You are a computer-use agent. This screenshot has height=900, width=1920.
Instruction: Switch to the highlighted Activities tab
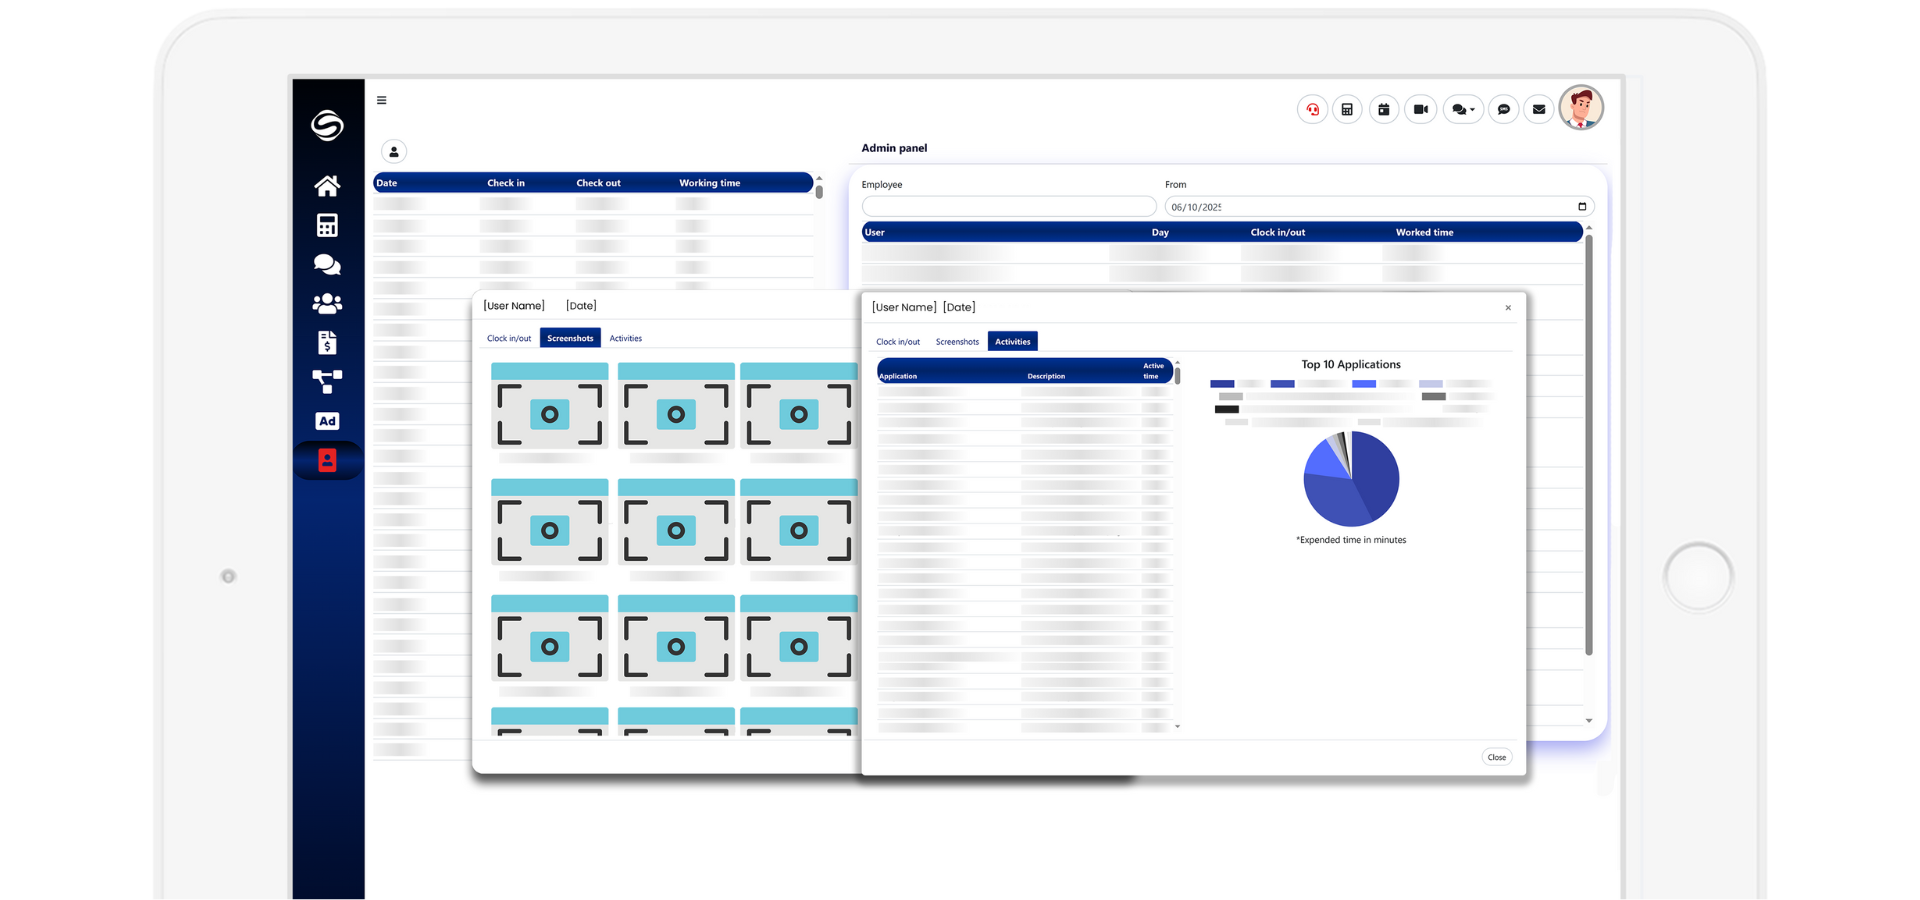[x=1012, y=342]
